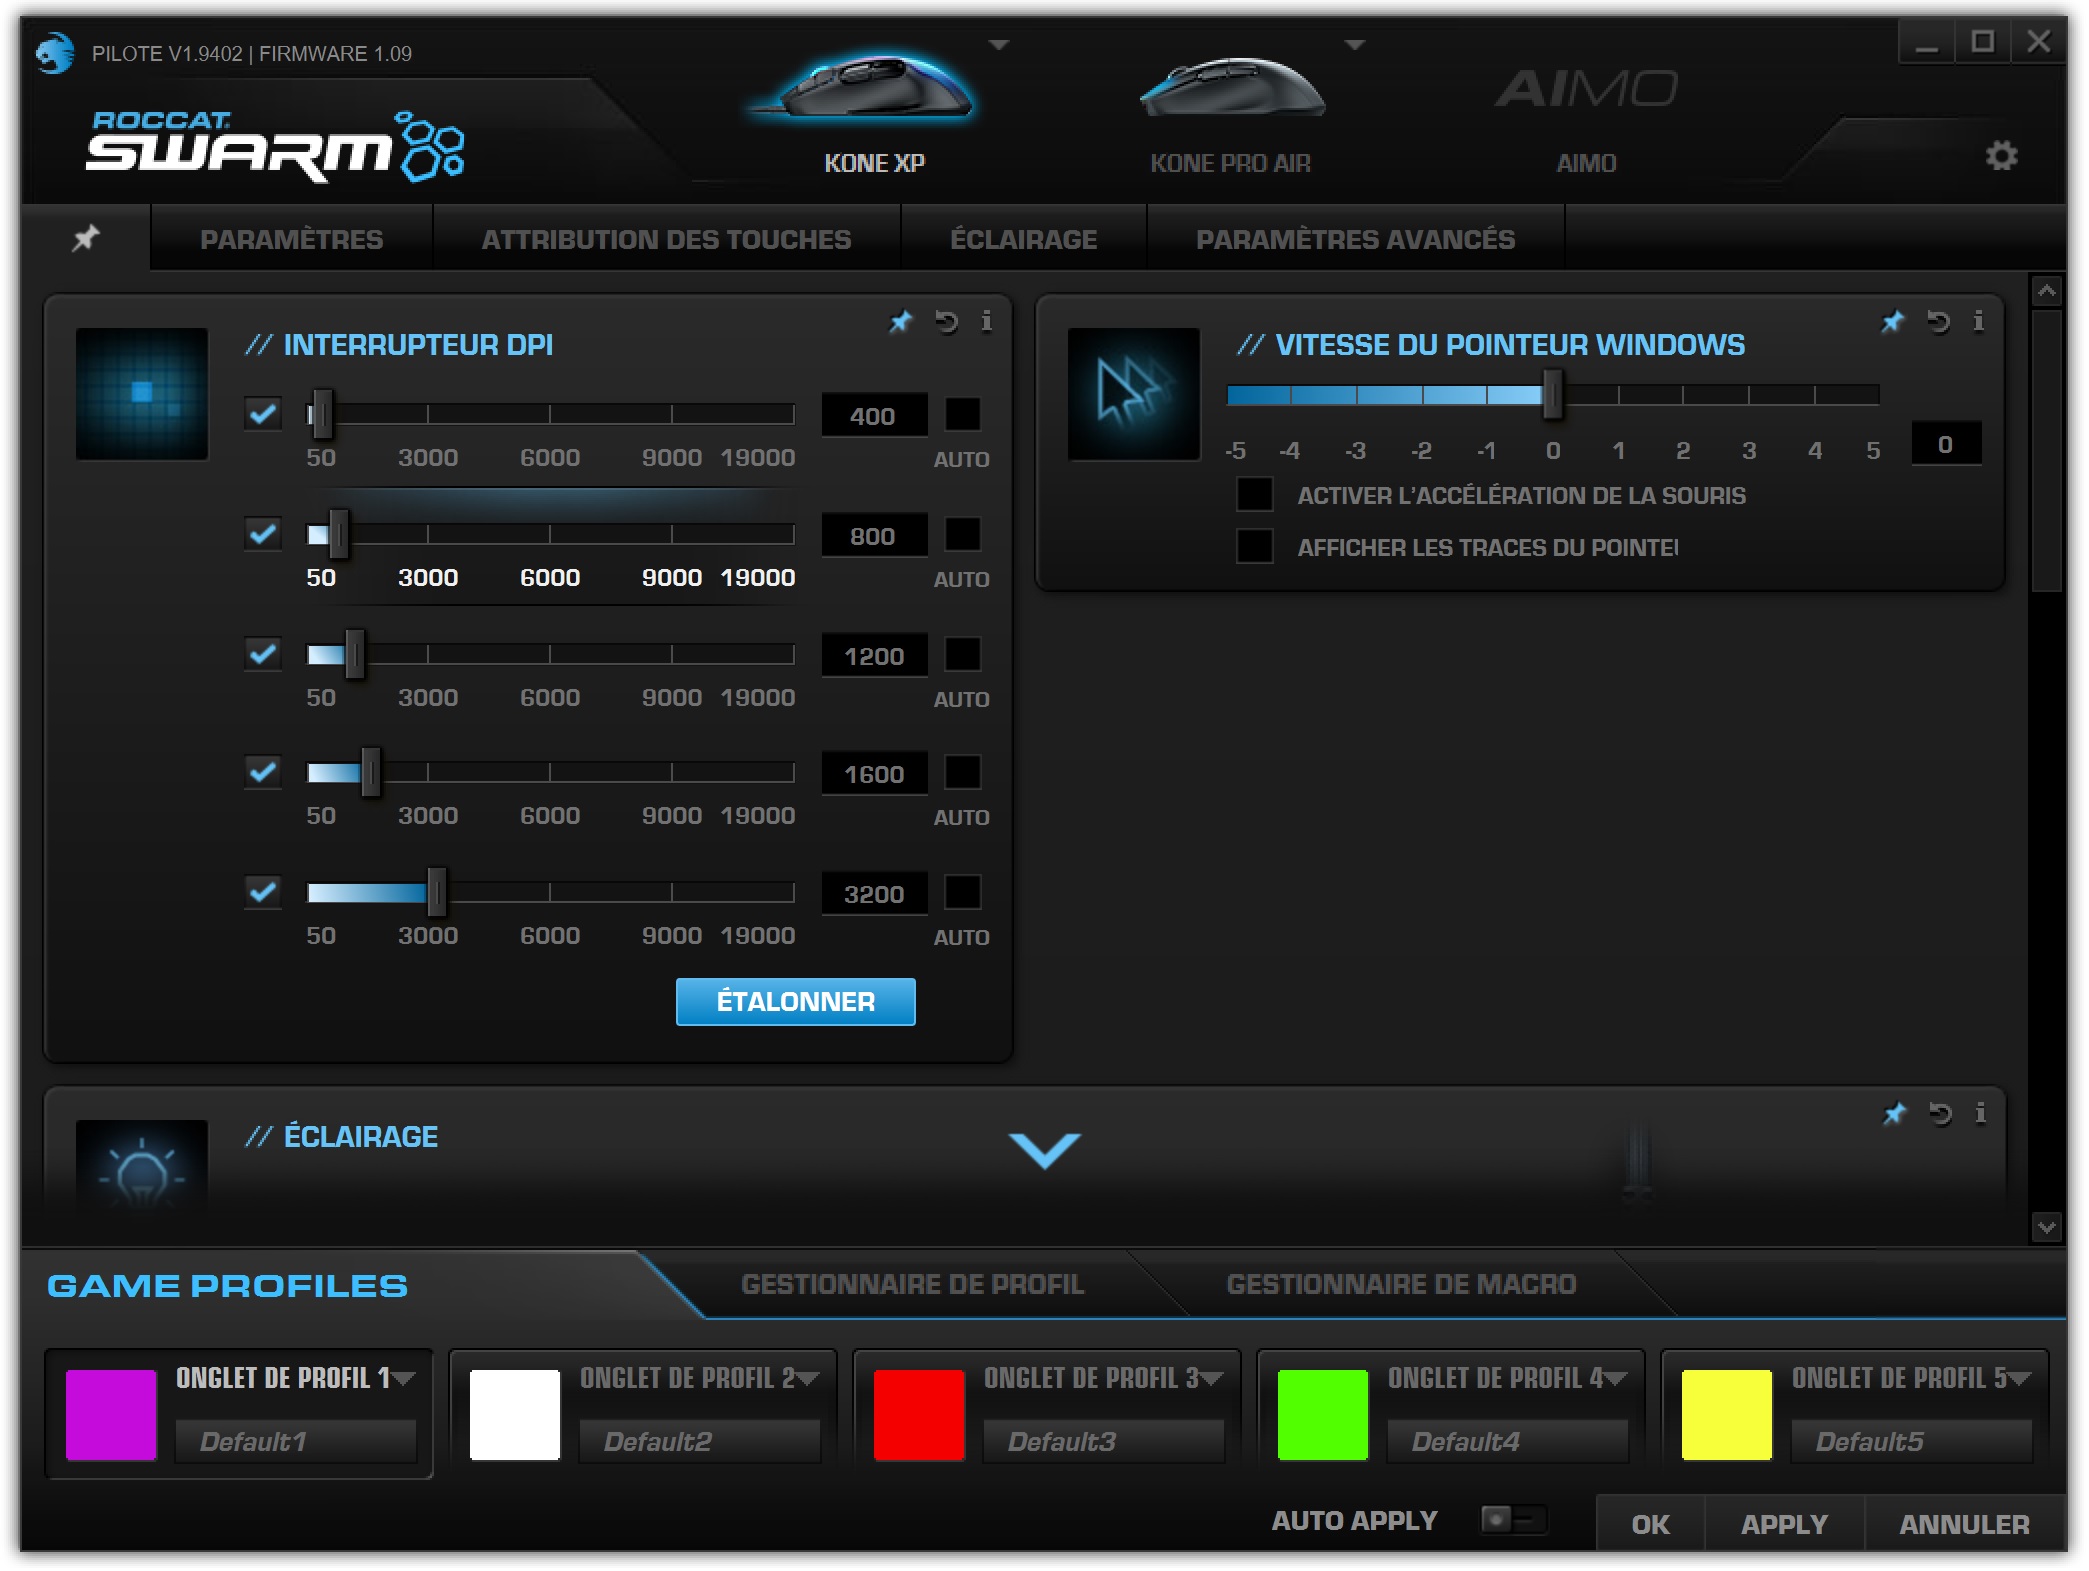Show info for Vitesse du pointeur Windows
The image size is (2089, 1571).
[1979, 321]
